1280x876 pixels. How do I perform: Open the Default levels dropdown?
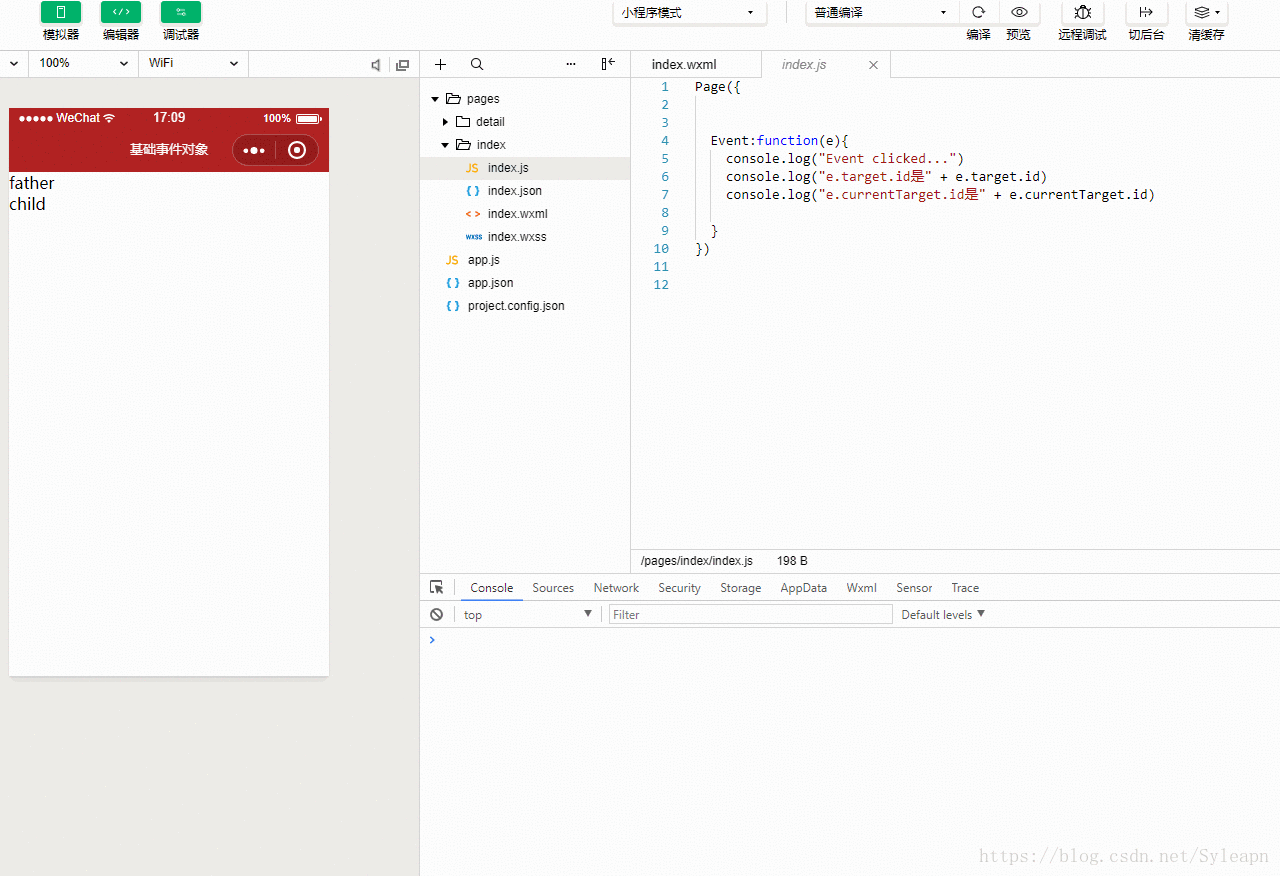click(943, 614)
